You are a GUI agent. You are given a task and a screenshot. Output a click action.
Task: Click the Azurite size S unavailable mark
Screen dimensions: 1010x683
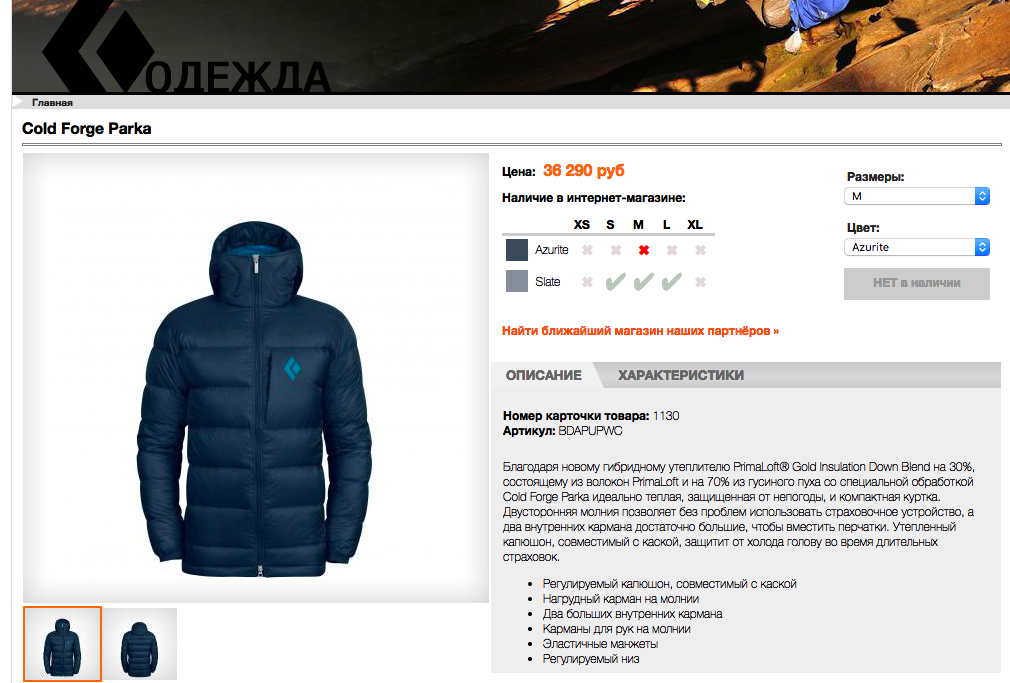pyautogui.click(x=616, y=250)
